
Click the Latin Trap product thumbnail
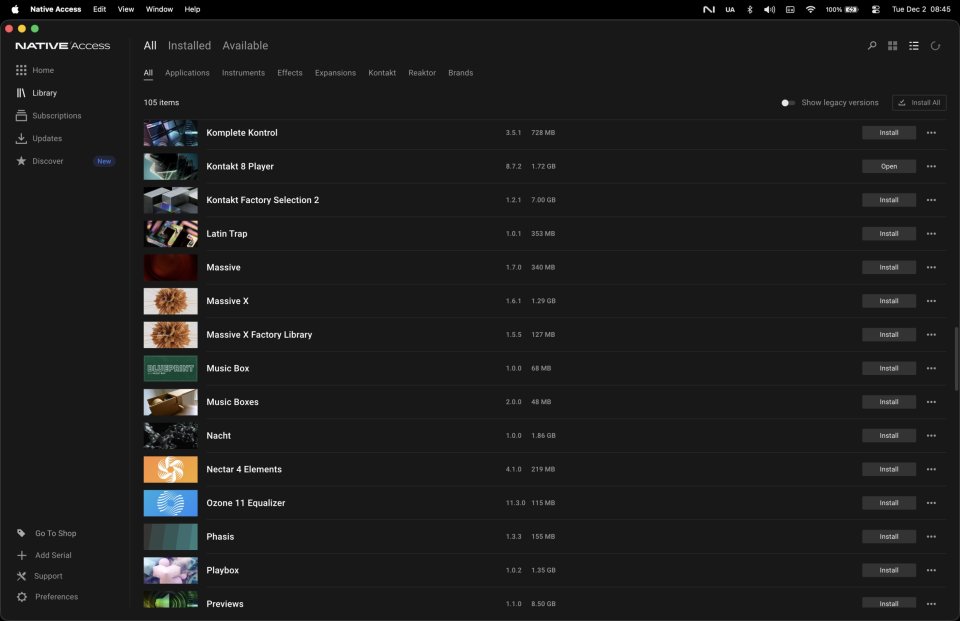170,233
